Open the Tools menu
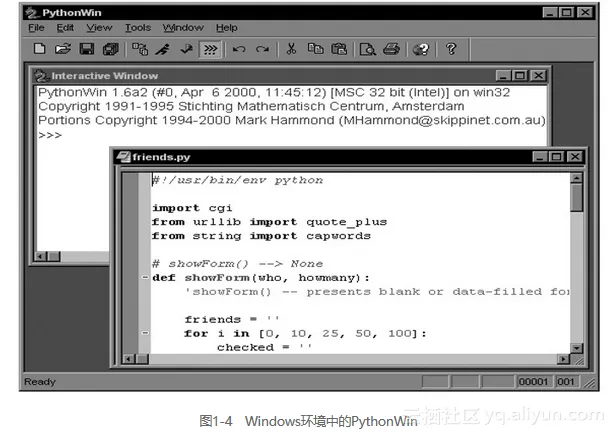Viewport: 615px width, 436px height. [138, 28]
